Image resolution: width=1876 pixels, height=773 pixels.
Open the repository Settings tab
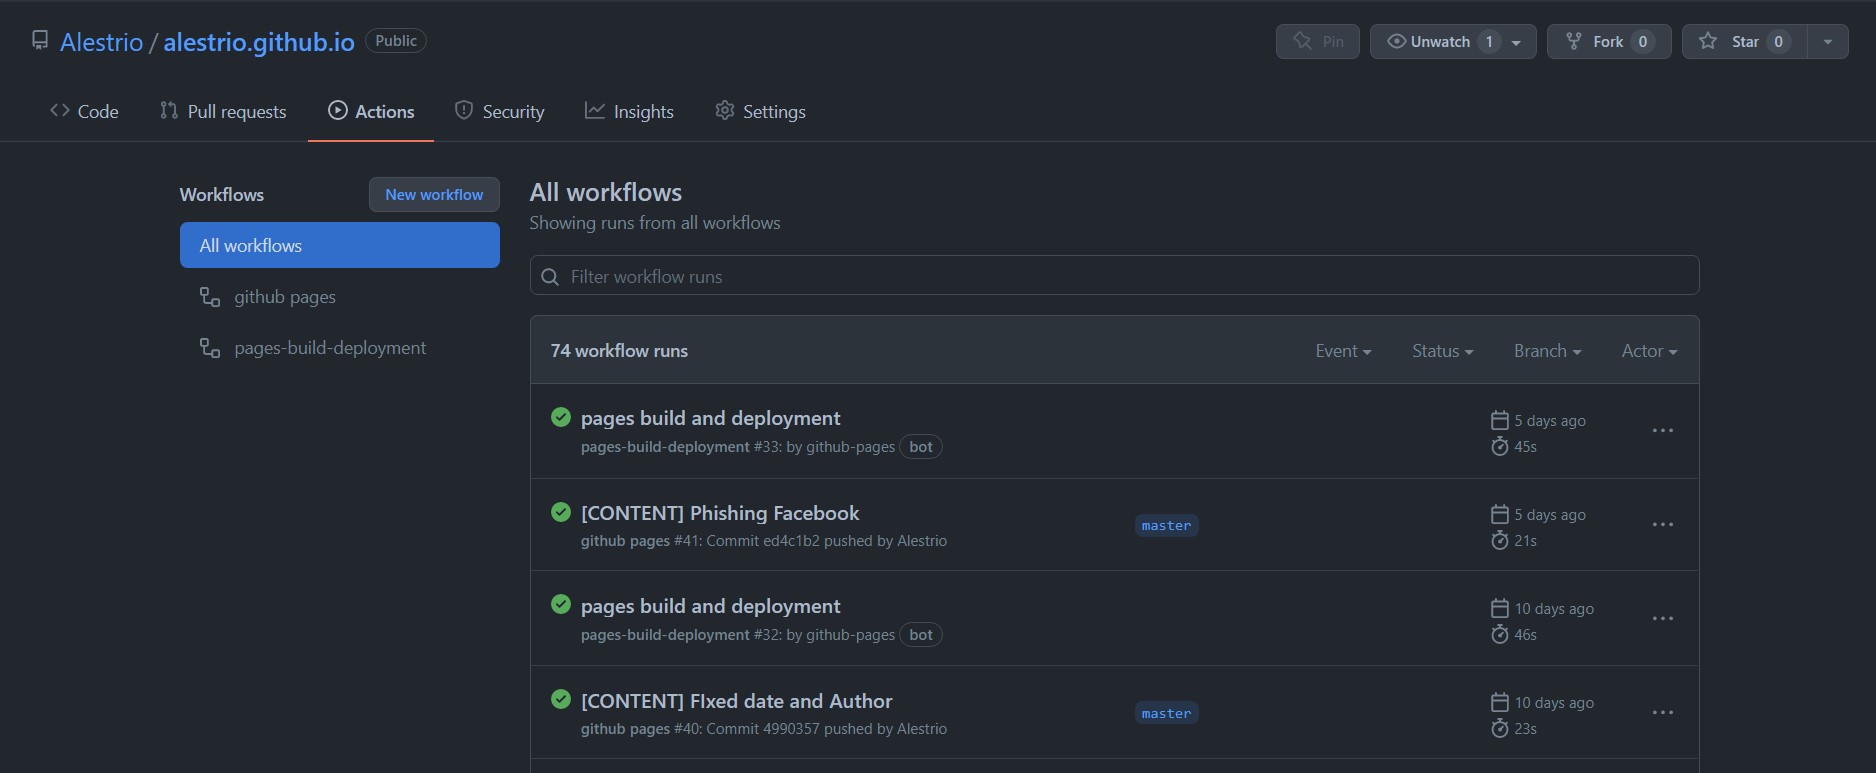click(x=760, y=111)
